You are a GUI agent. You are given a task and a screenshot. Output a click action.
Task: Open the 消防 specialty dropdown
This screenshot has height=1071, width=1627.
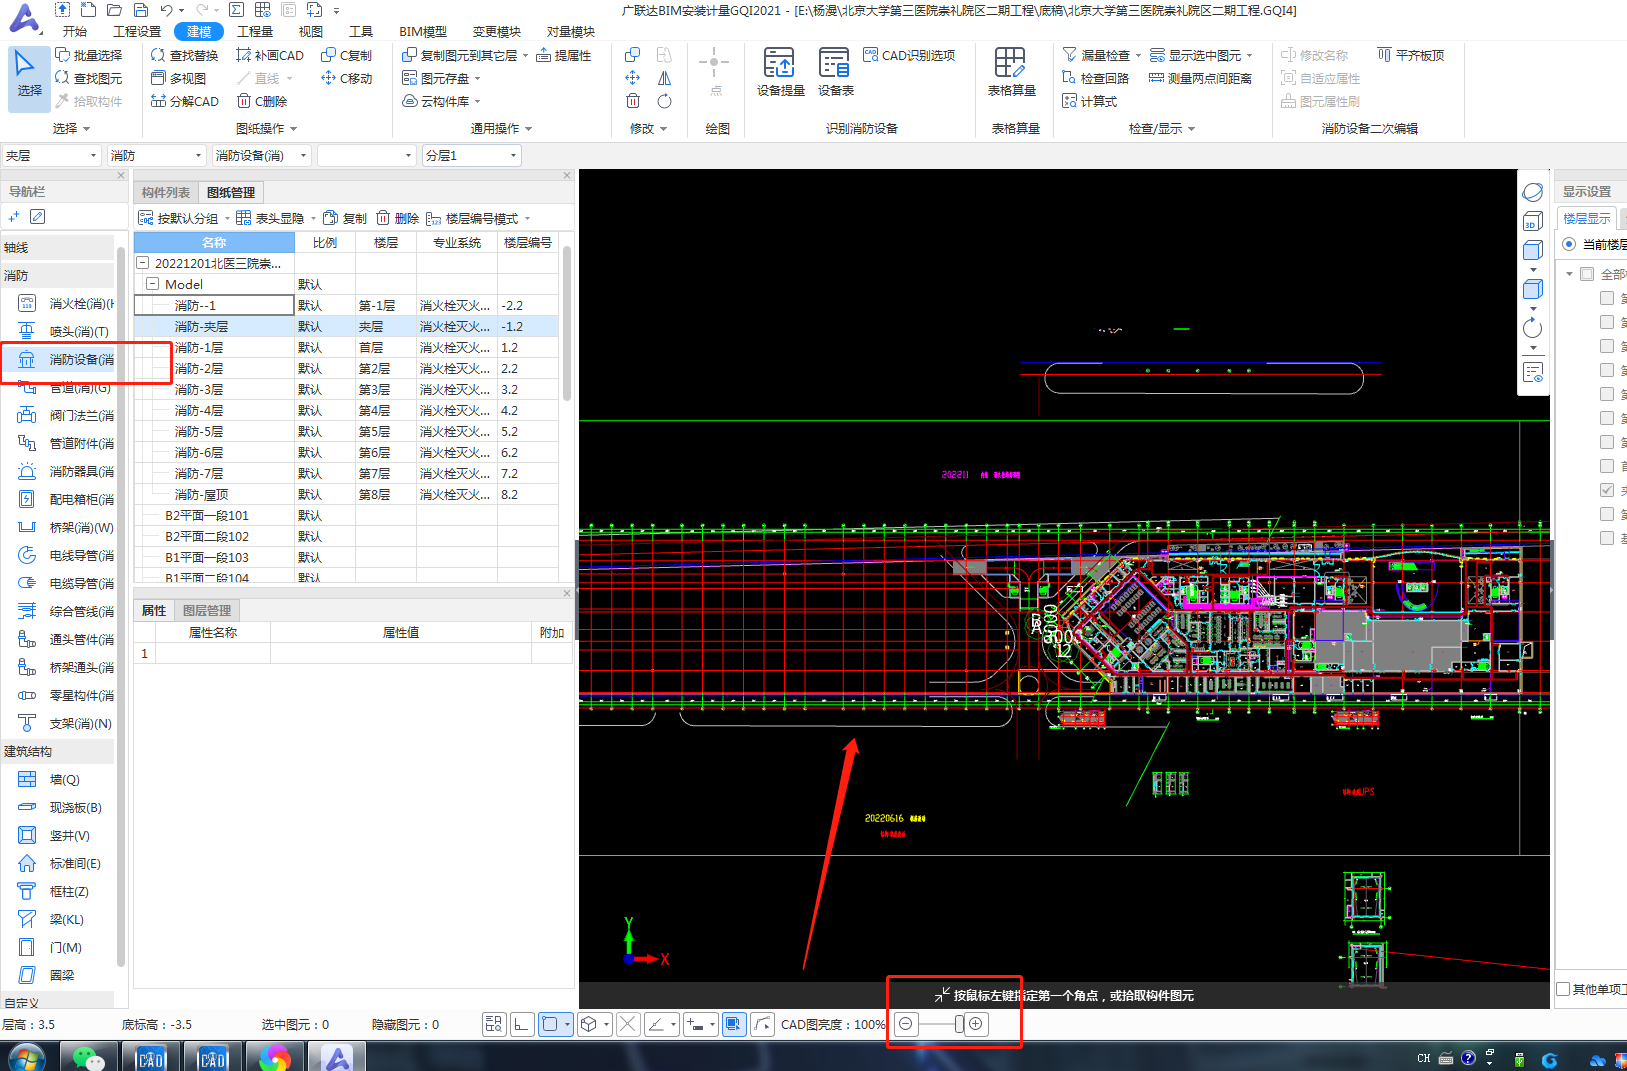coord(157,155)
